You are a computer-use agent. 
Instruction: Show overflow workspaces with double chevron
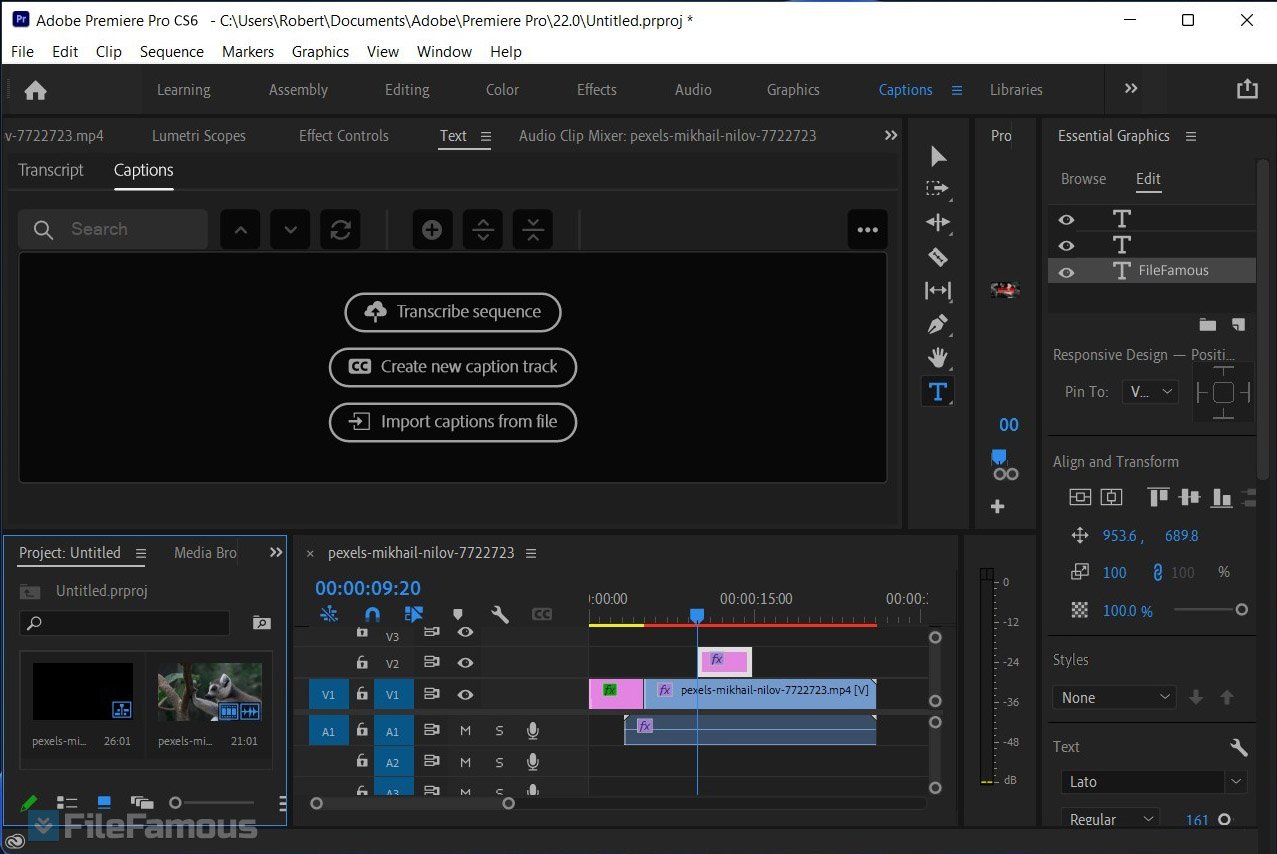1131,89
